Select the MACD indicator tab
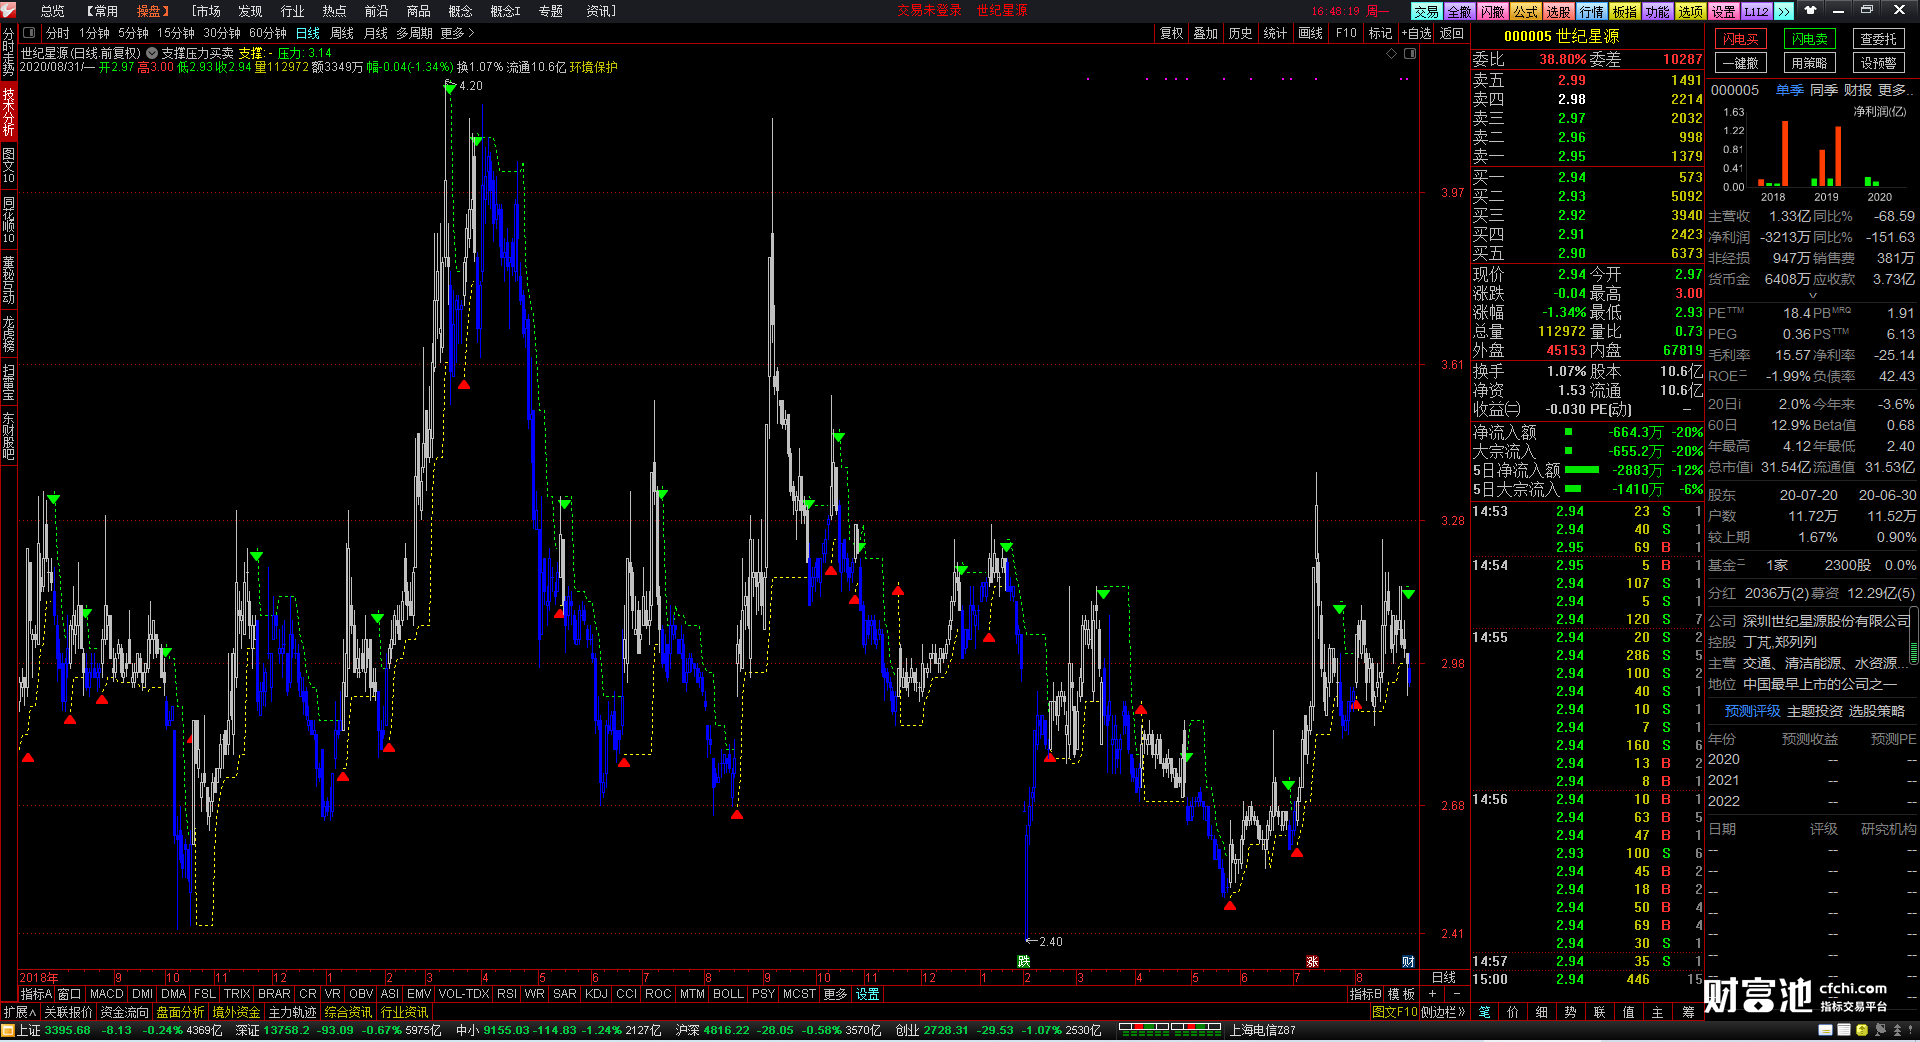 (106, 994)
